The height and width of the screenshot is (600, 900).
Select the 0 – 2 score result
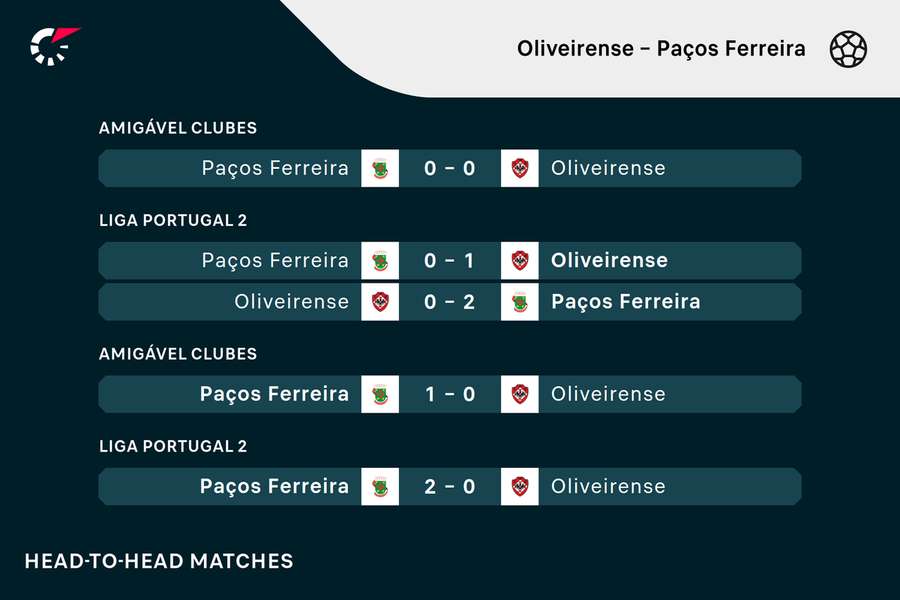(450, 301)
